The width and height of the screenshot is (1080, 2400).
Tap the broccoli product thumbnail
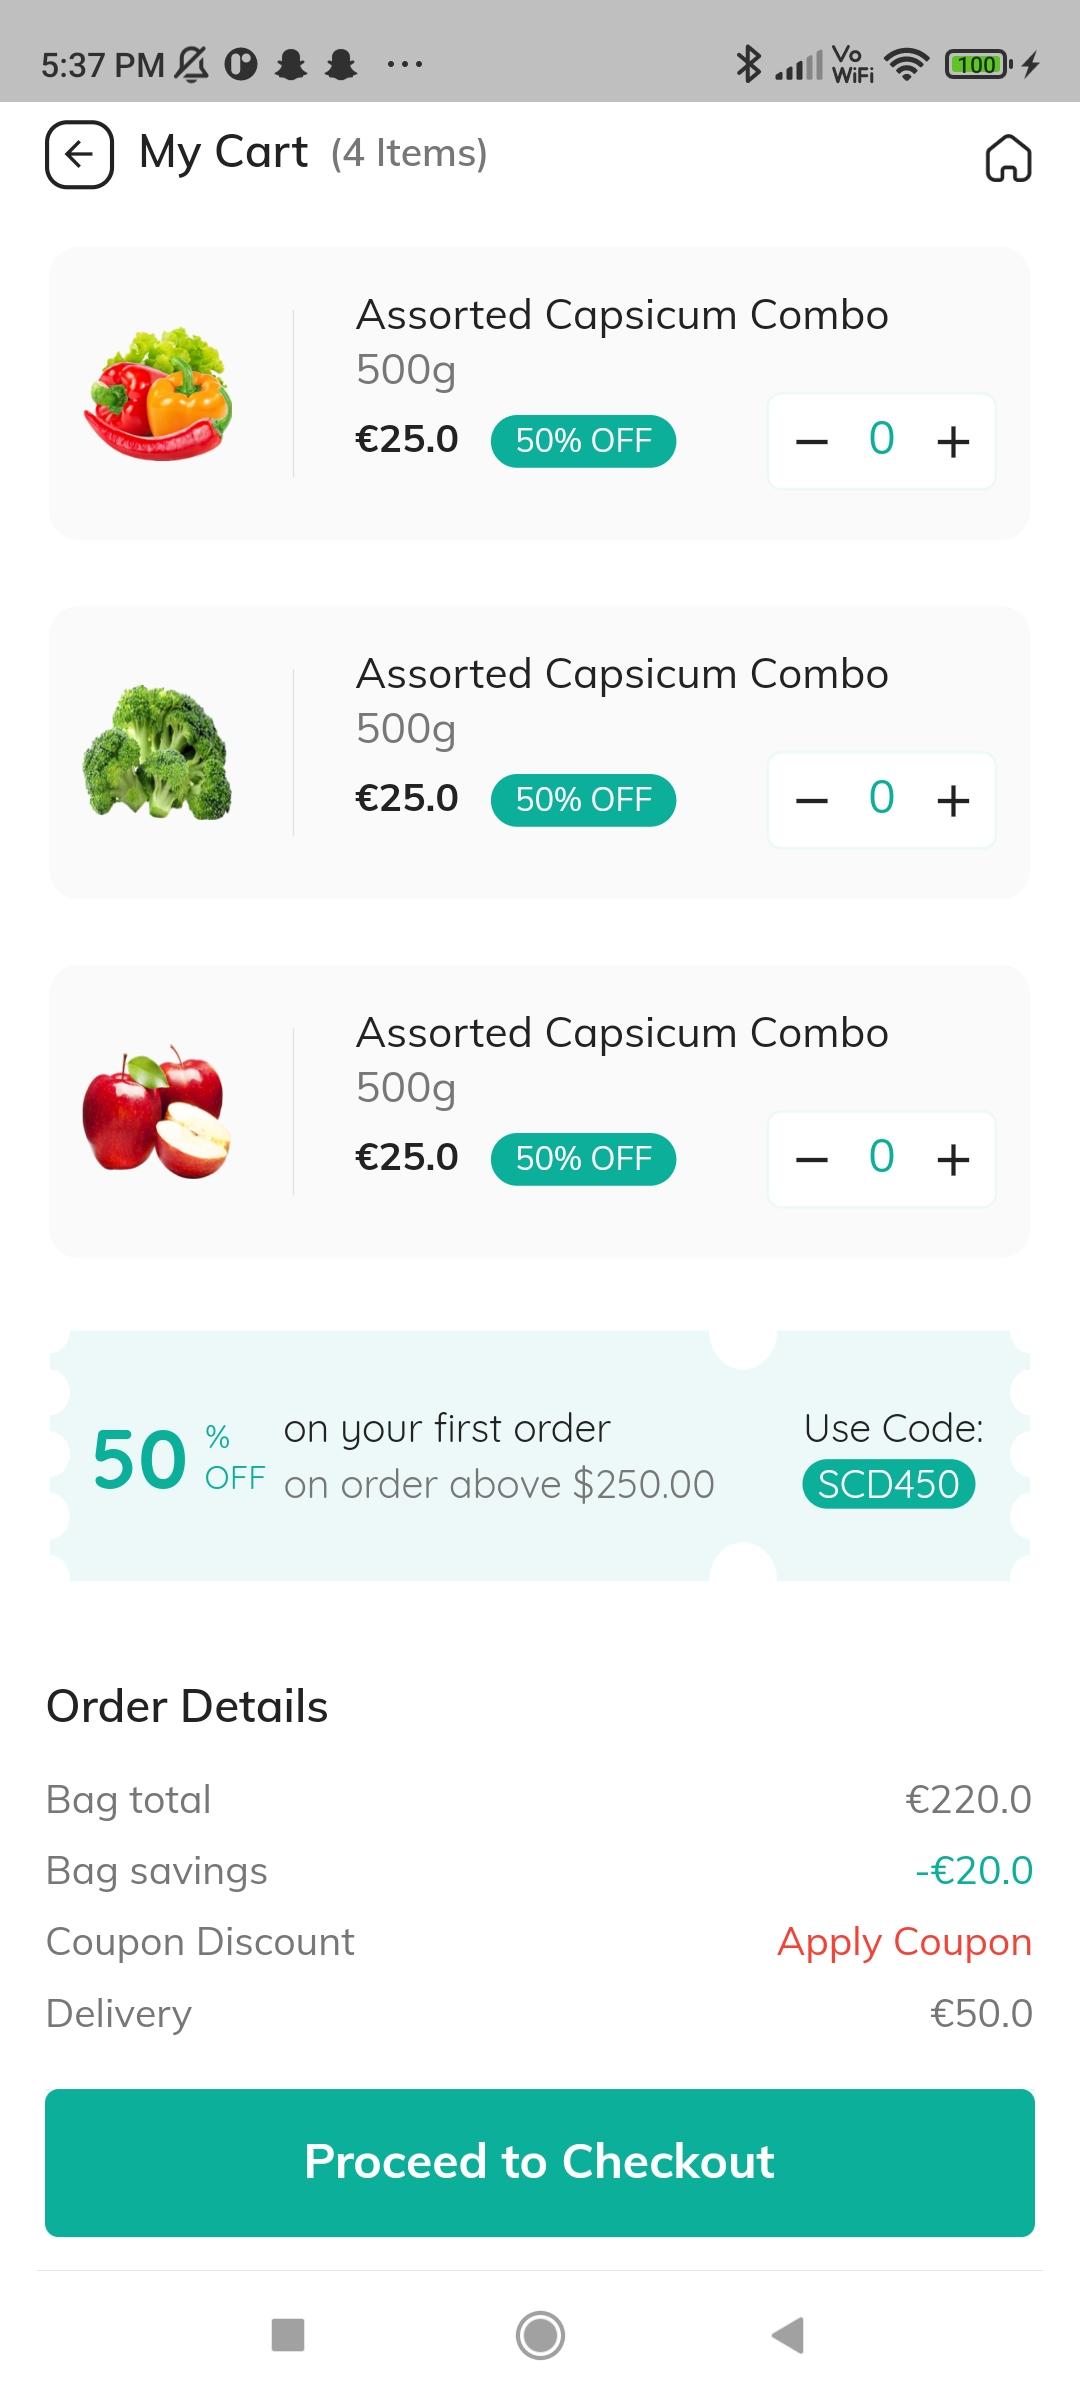click(158, 752)
